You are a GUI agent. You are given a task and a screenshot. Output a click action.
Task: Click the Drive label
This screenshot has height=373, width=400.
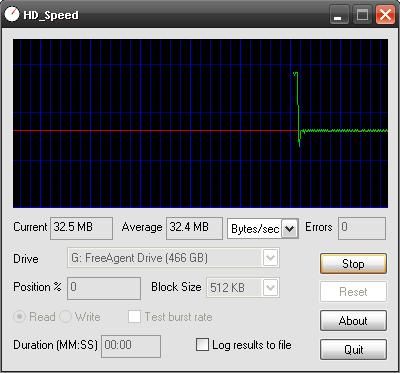tap(26, 259)
